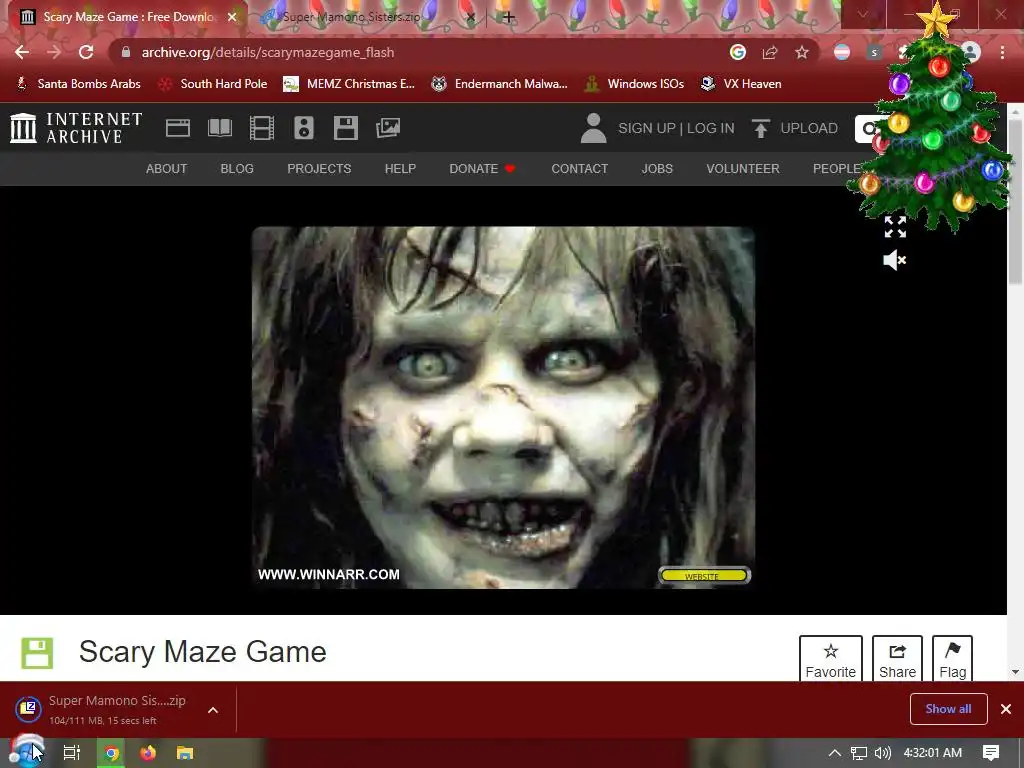Open the network status tray icon

[x=859, y=753]
